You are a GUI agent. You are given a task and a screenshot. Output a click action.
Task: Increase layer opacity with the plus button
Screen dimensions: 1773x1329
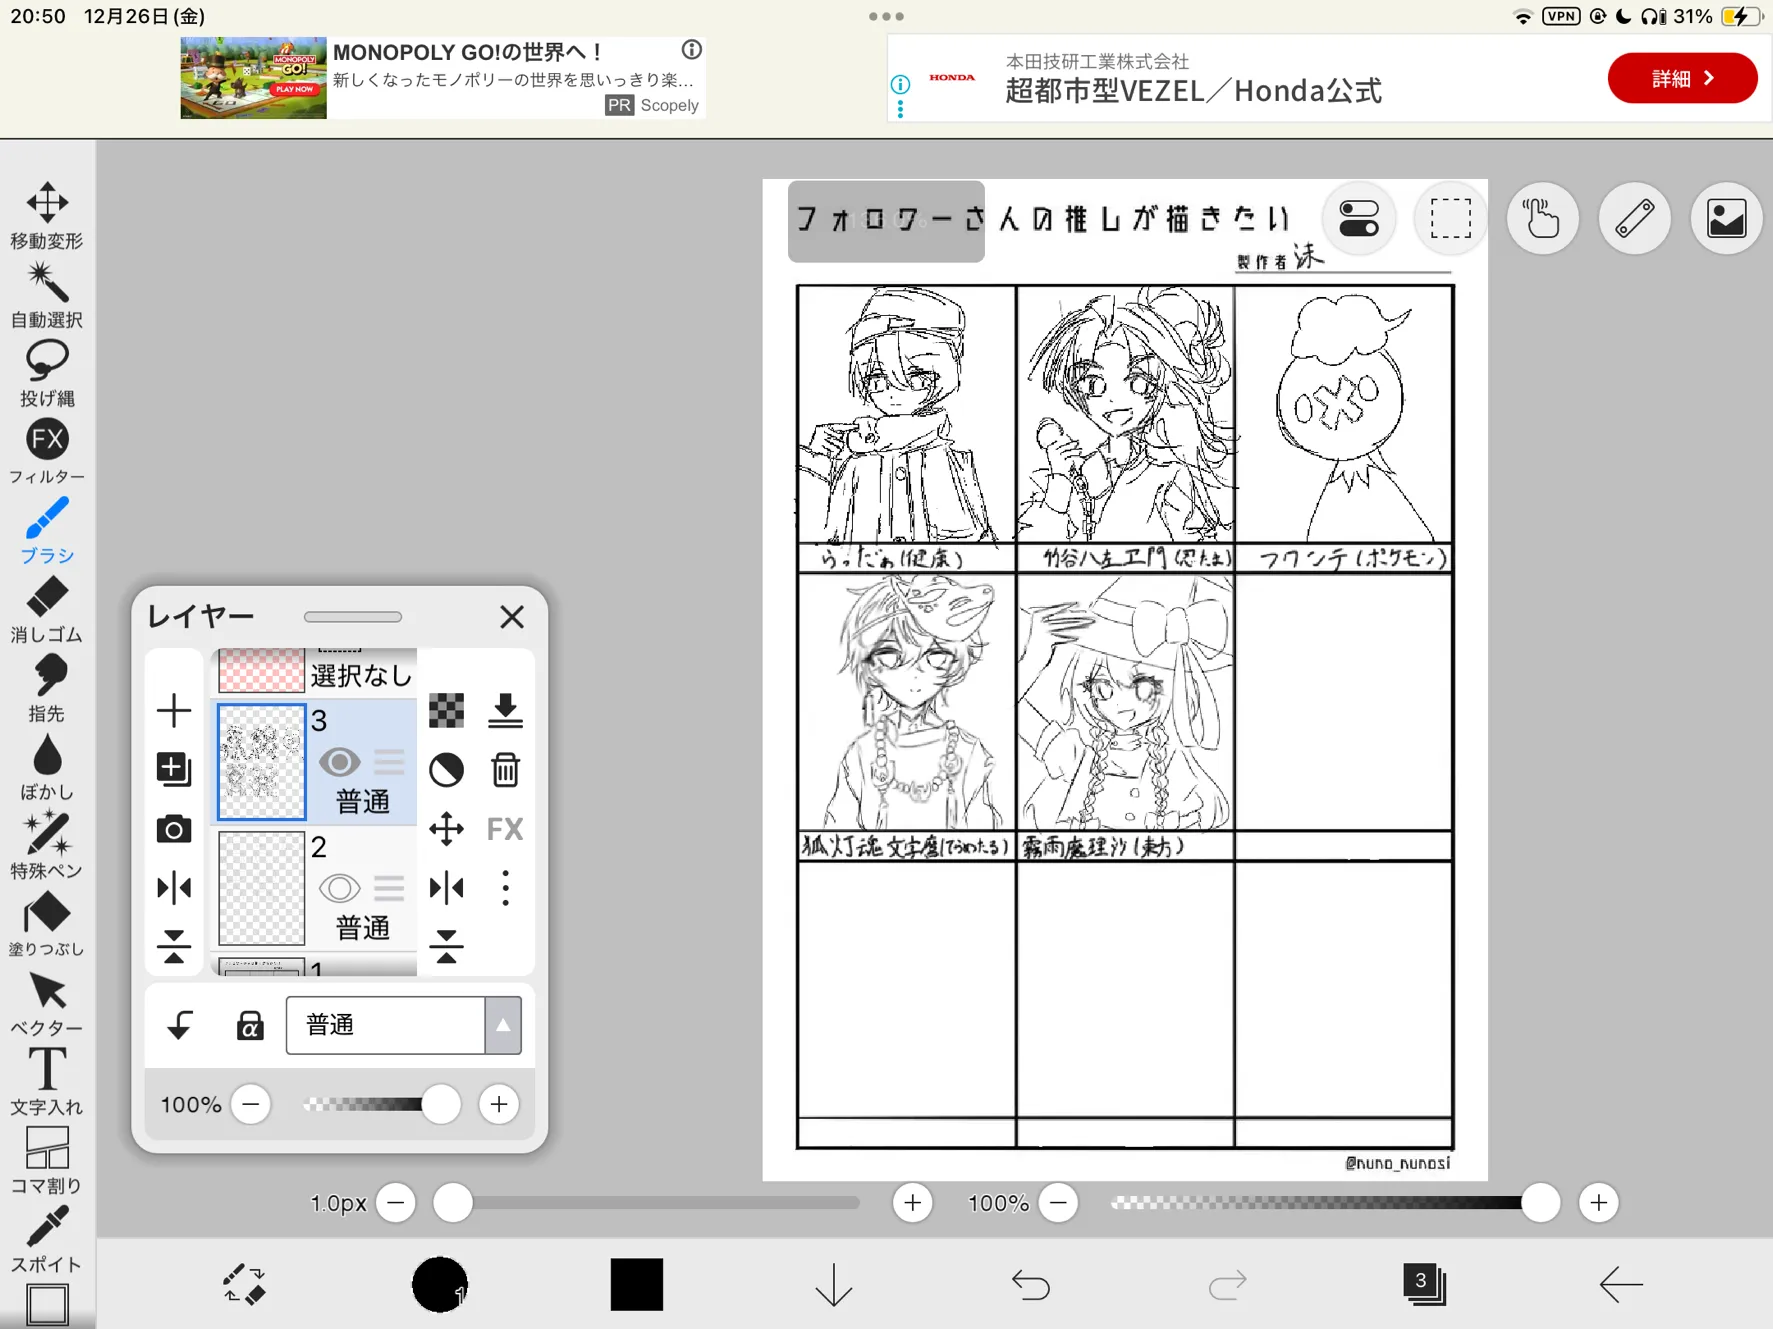click(499, 1104)
